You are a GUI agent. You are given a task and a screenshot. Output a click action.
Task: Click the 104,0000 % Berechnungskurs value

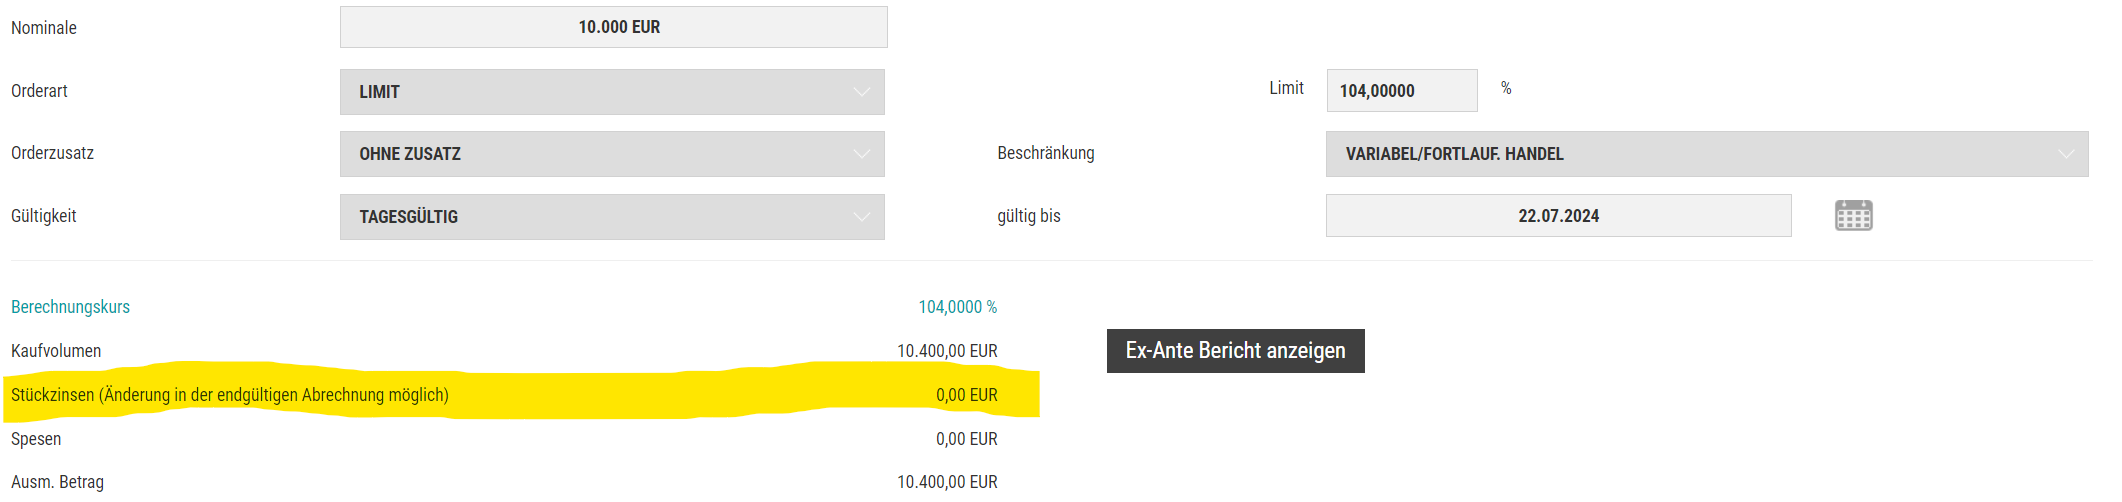point(957,307)
